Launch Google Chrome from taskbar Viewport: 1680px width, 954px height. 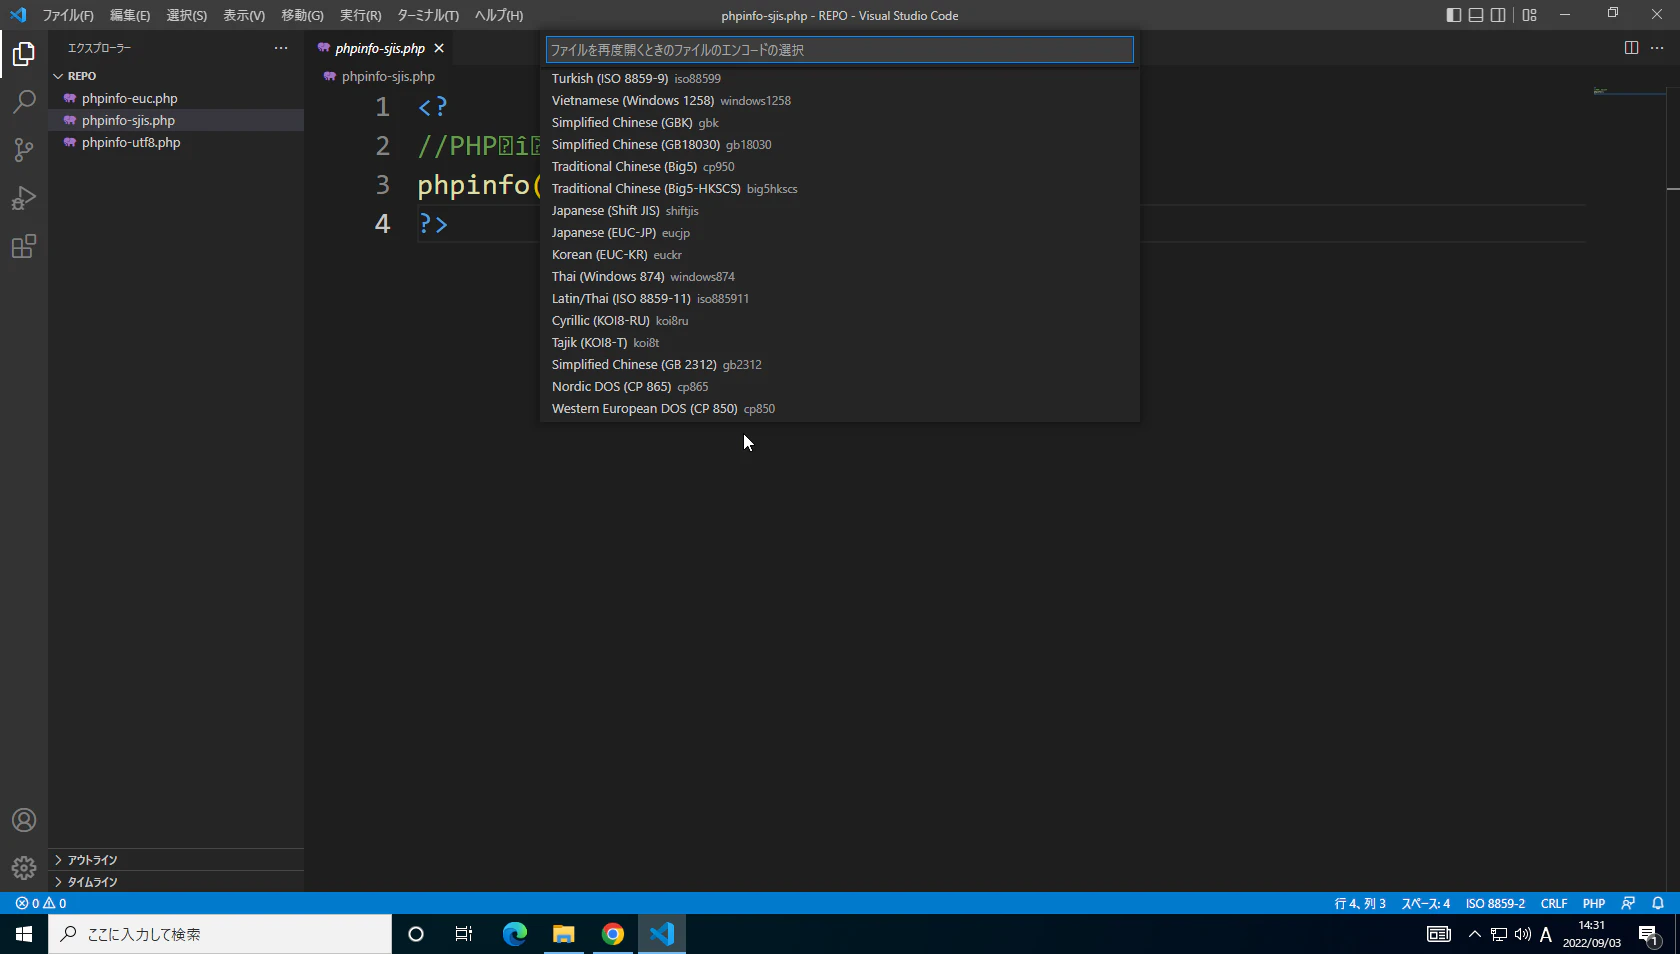(x=613, y=934)
